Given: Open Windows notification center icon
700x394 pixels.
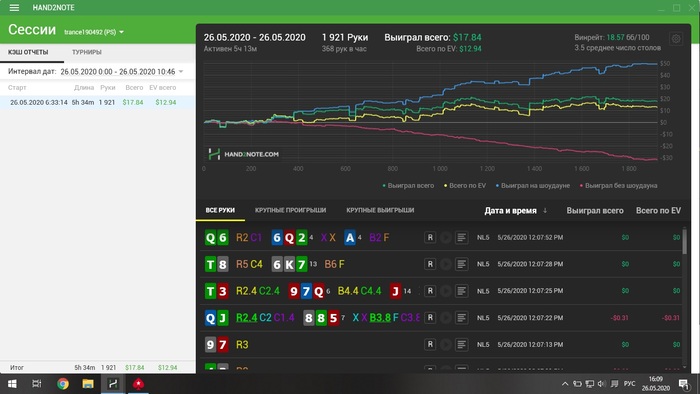Looking at the screenshot, I should pos(683,384).
